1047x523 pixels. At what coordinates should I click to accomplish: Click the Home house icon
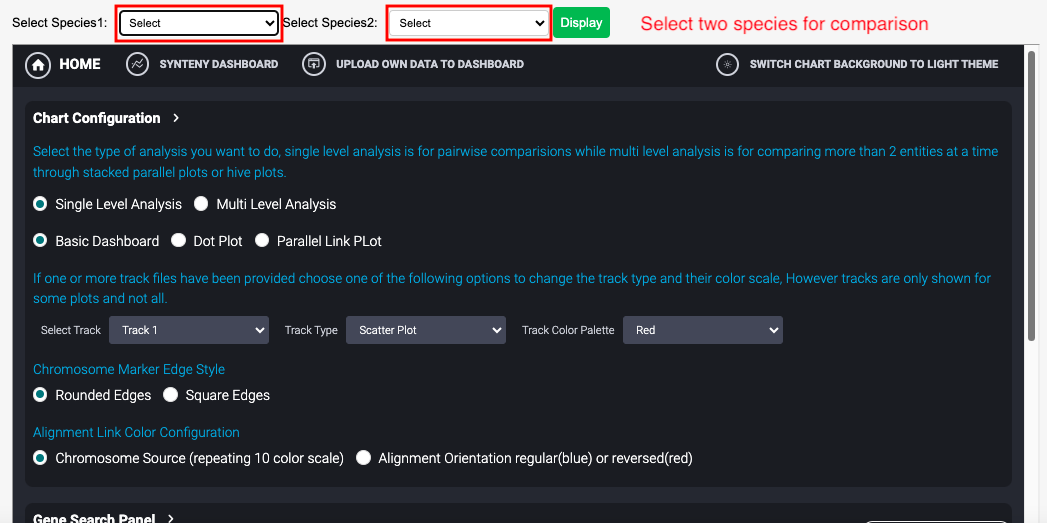(x=39, y=65)
